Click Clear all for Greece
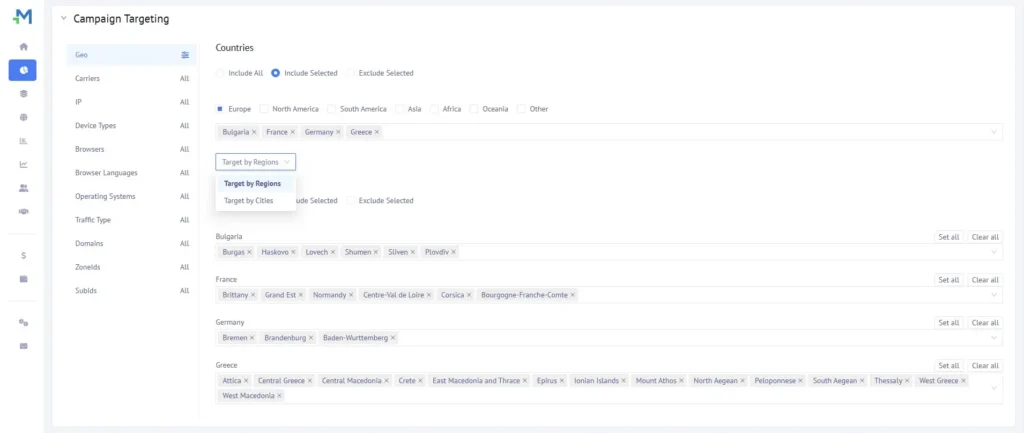The width and height of the screenshot is (1024, 433). [x=985, y=366]
